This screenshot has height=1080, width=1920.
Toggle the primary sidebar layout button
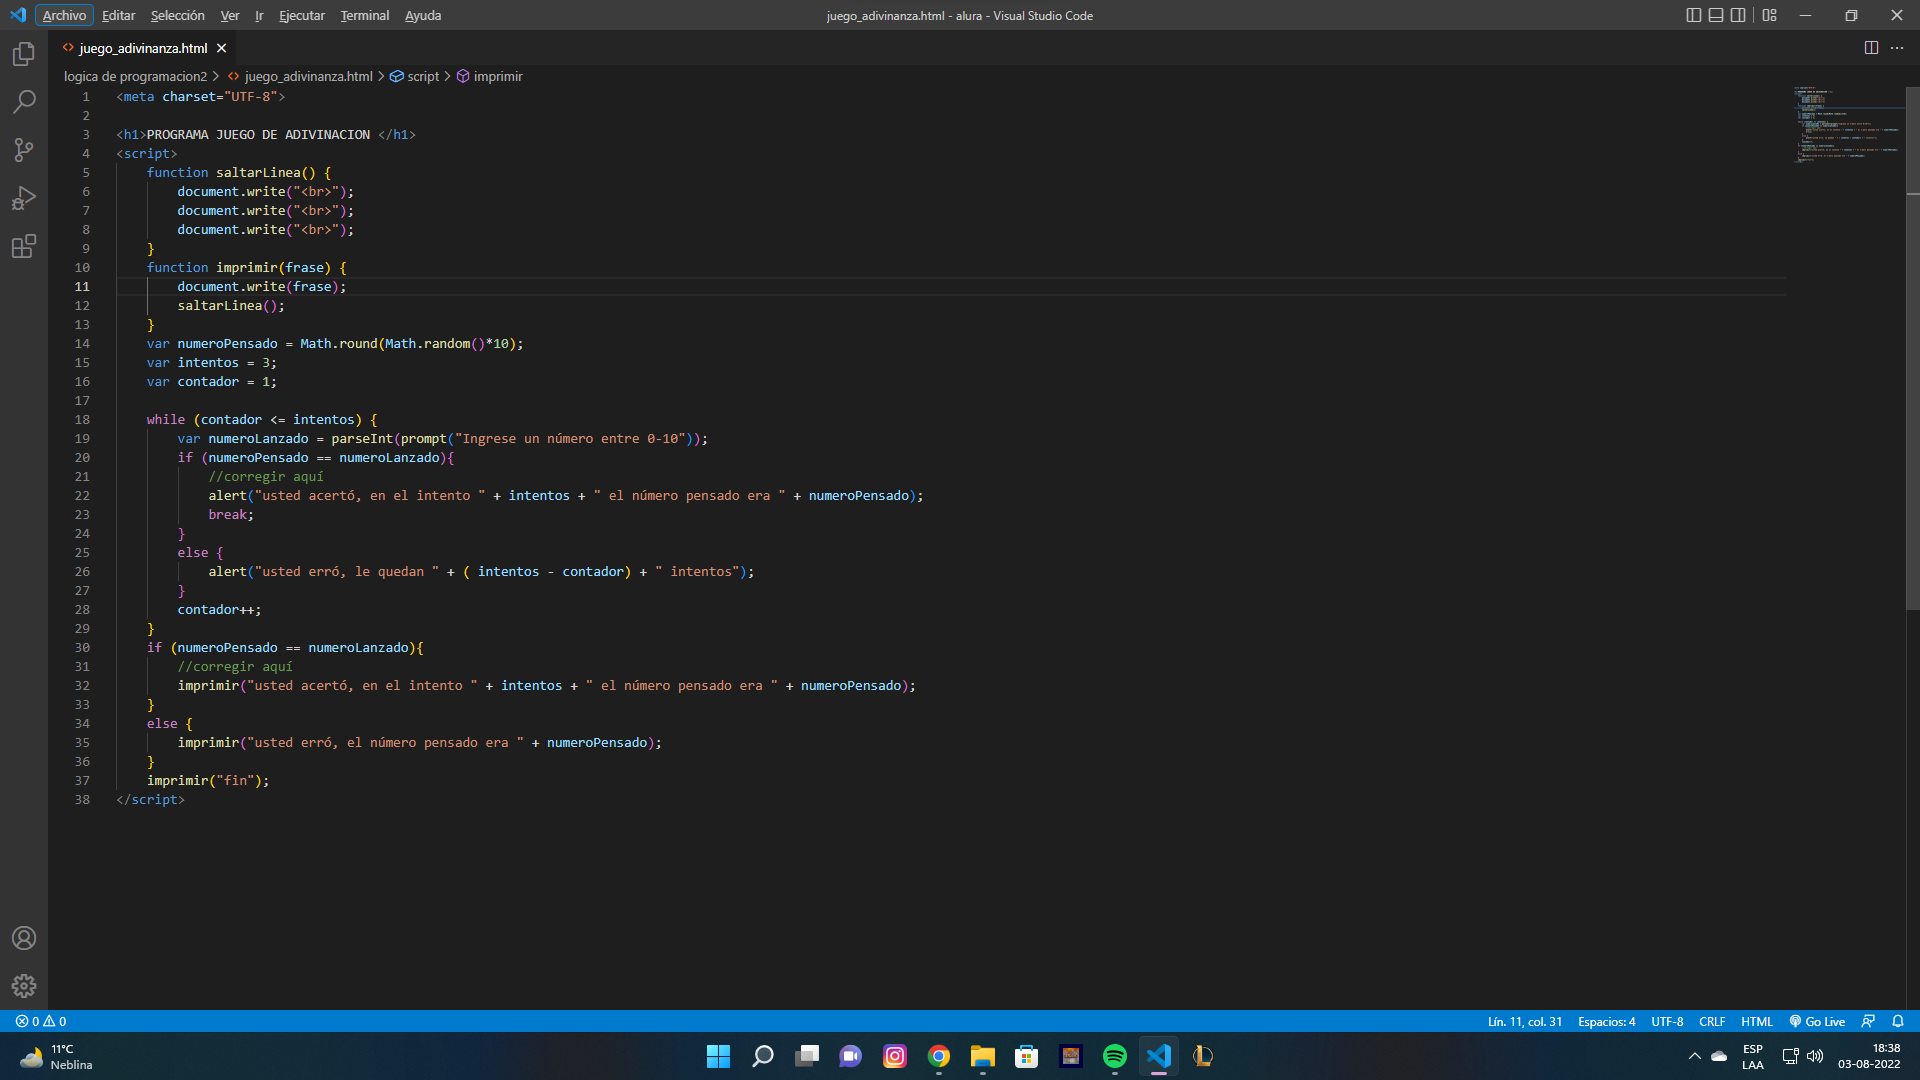(1693, 15)
